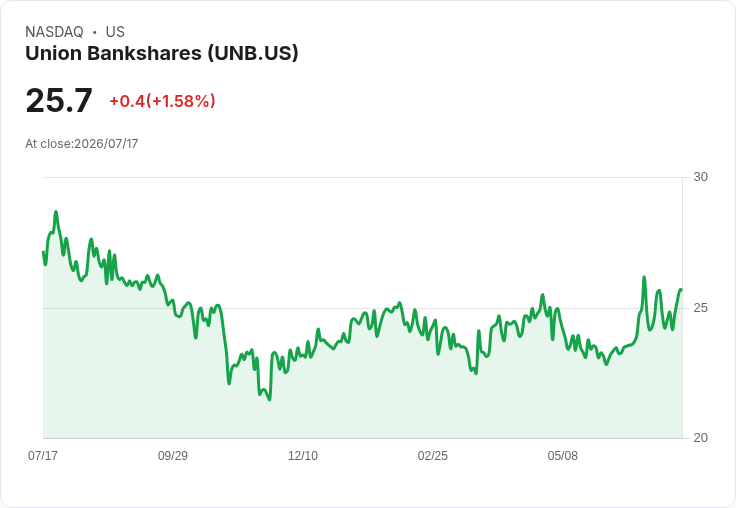Click the At close:2026/07/17 text
This screenshot has height=508, width=736.
pos(82,144)
